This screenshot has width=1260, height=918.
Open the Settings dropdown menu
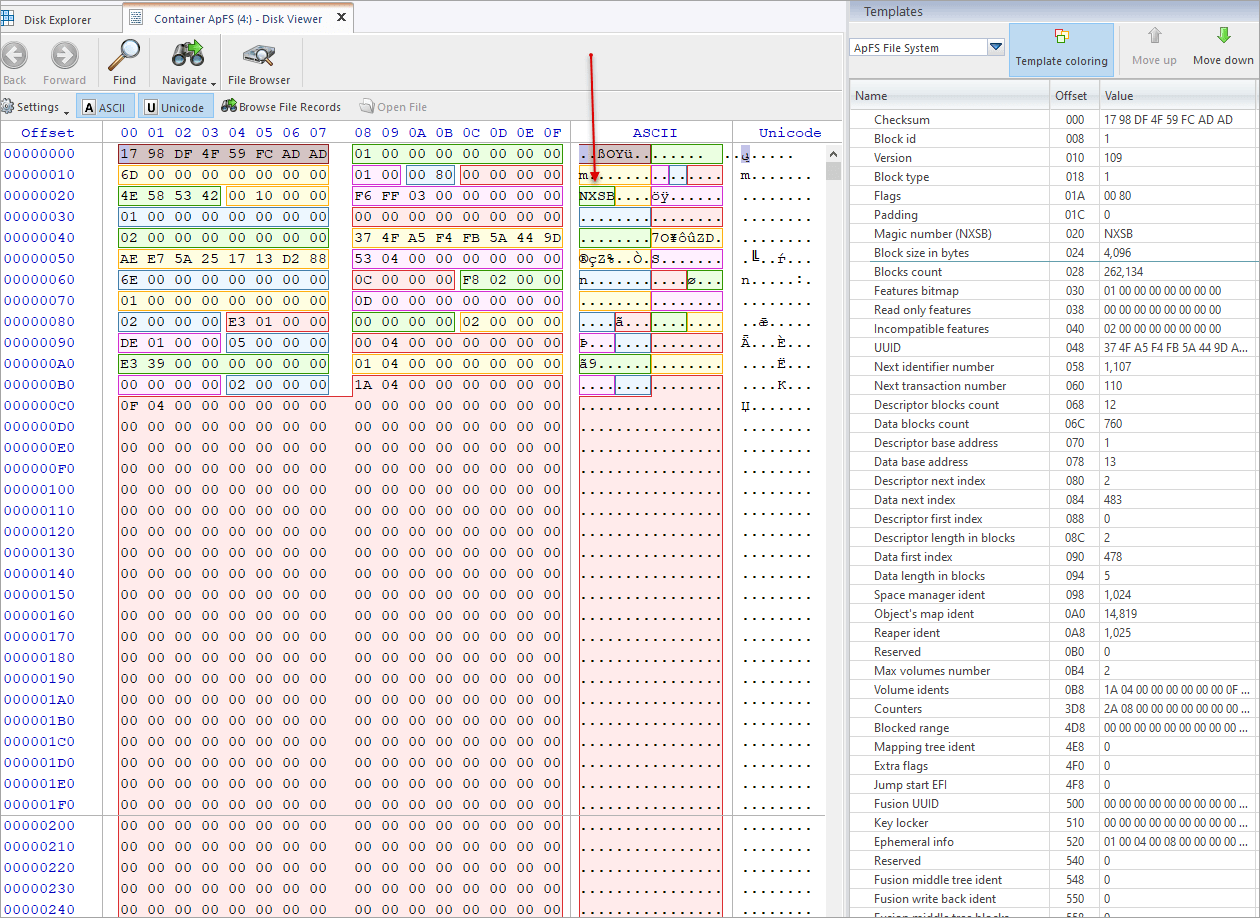(36, 107)
